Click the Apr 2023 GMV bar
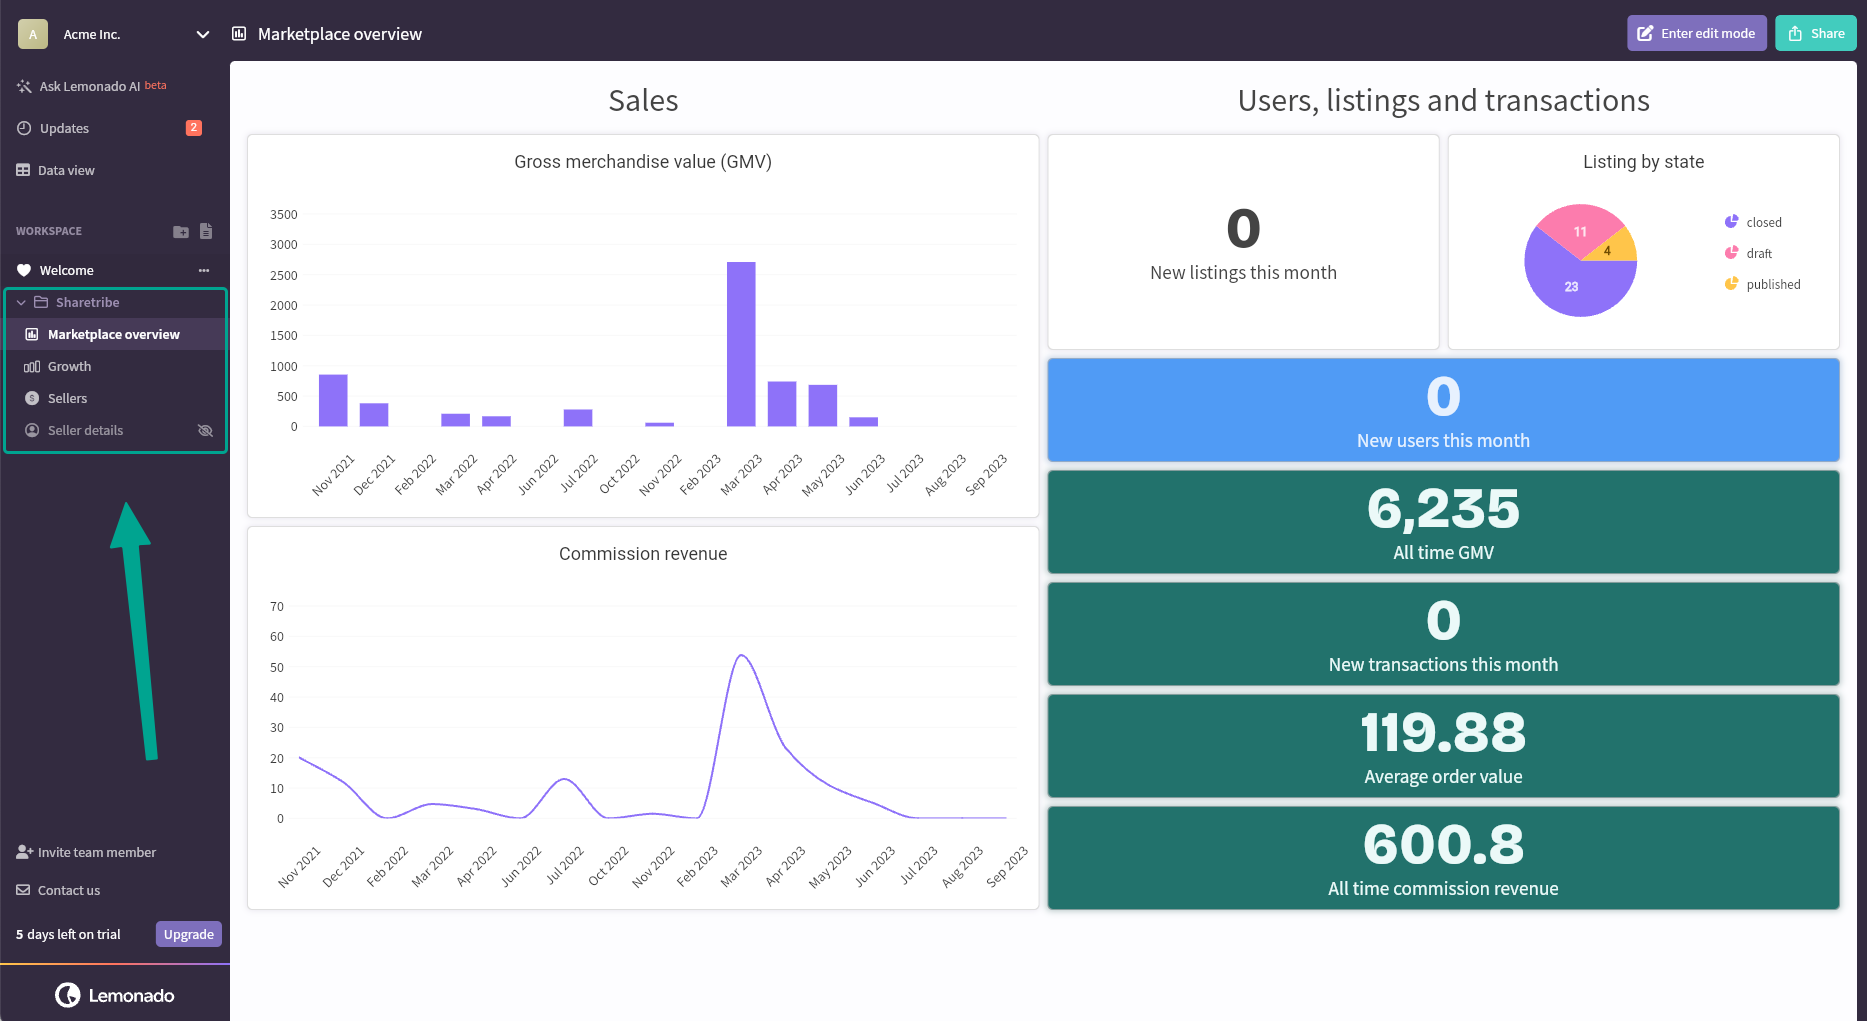 [782, 404]
